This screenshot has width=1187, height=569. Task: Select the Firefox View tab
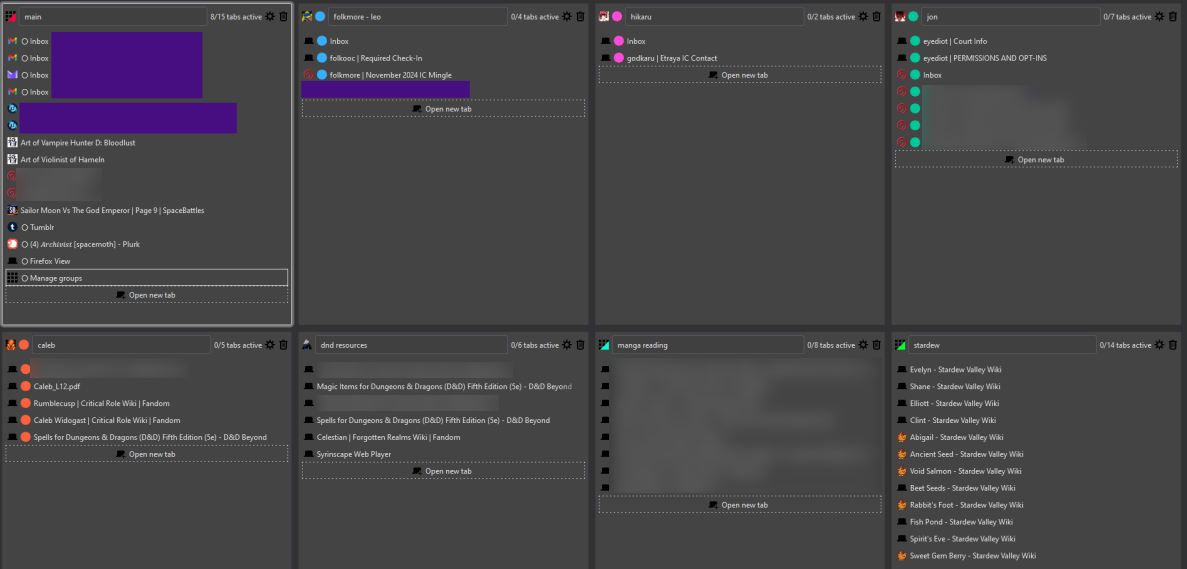pyautogui.click(x=50, y=261)
